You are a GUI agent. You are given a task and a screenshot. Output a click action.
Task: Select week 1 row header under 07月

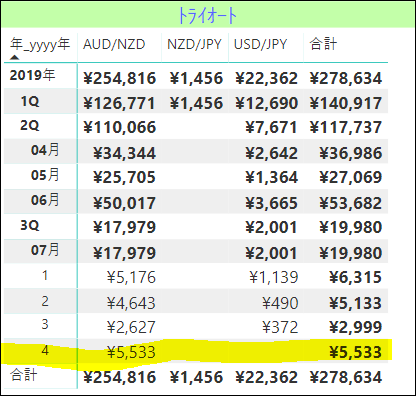[x=45, y=276]
